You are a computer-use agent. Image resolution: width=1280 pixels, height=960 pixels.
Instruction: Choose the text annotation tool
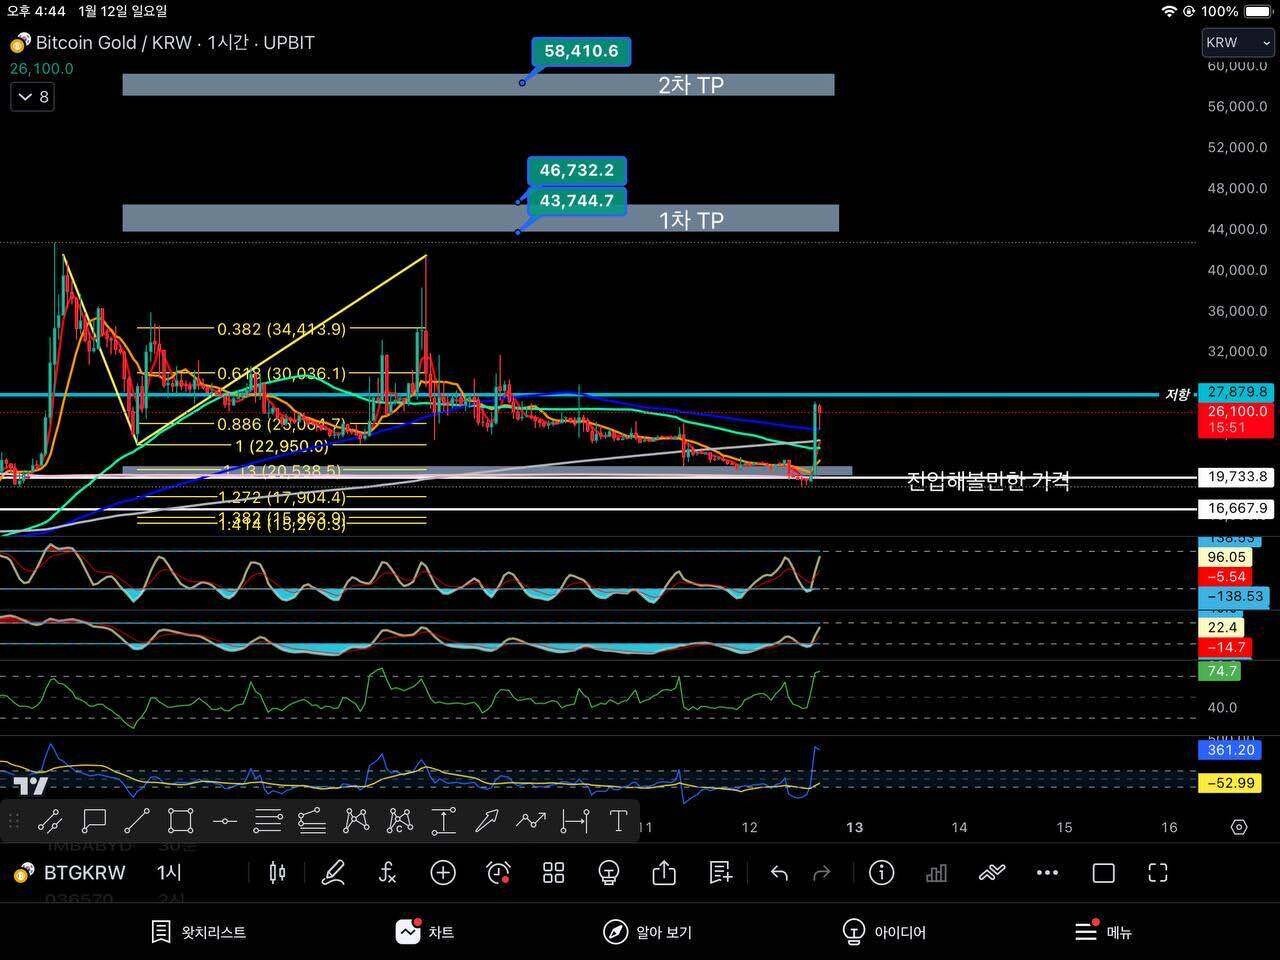point(618,821)
